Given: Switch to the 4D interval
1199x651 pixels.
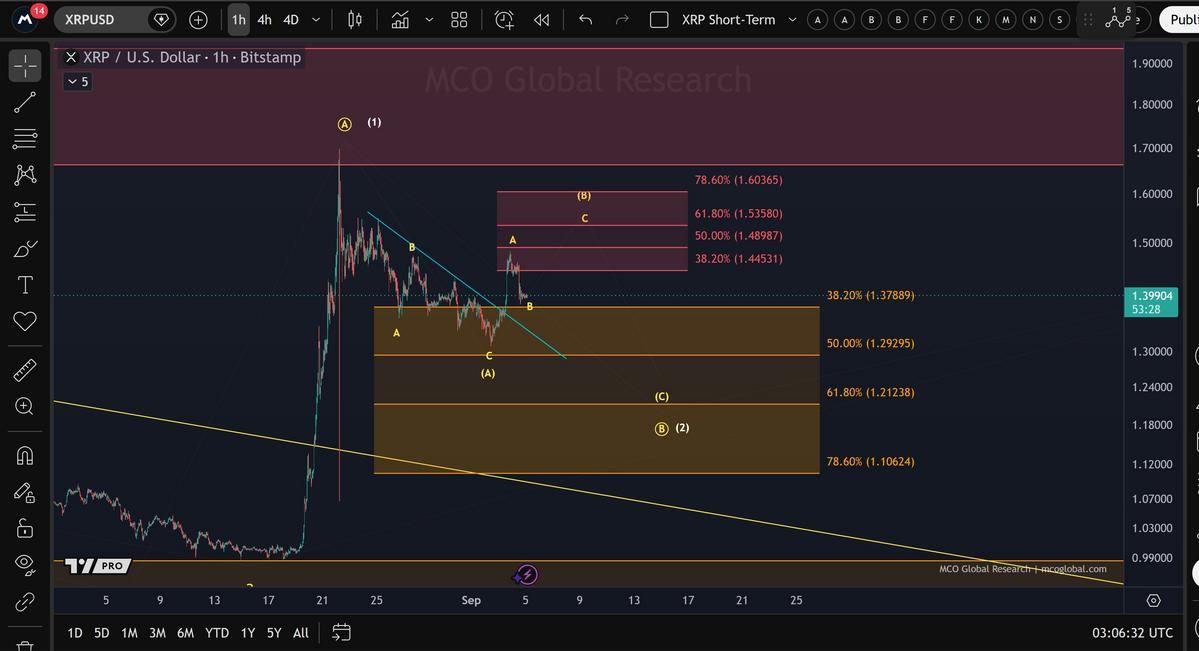Looking at the screenshot, I should point(291,20).
